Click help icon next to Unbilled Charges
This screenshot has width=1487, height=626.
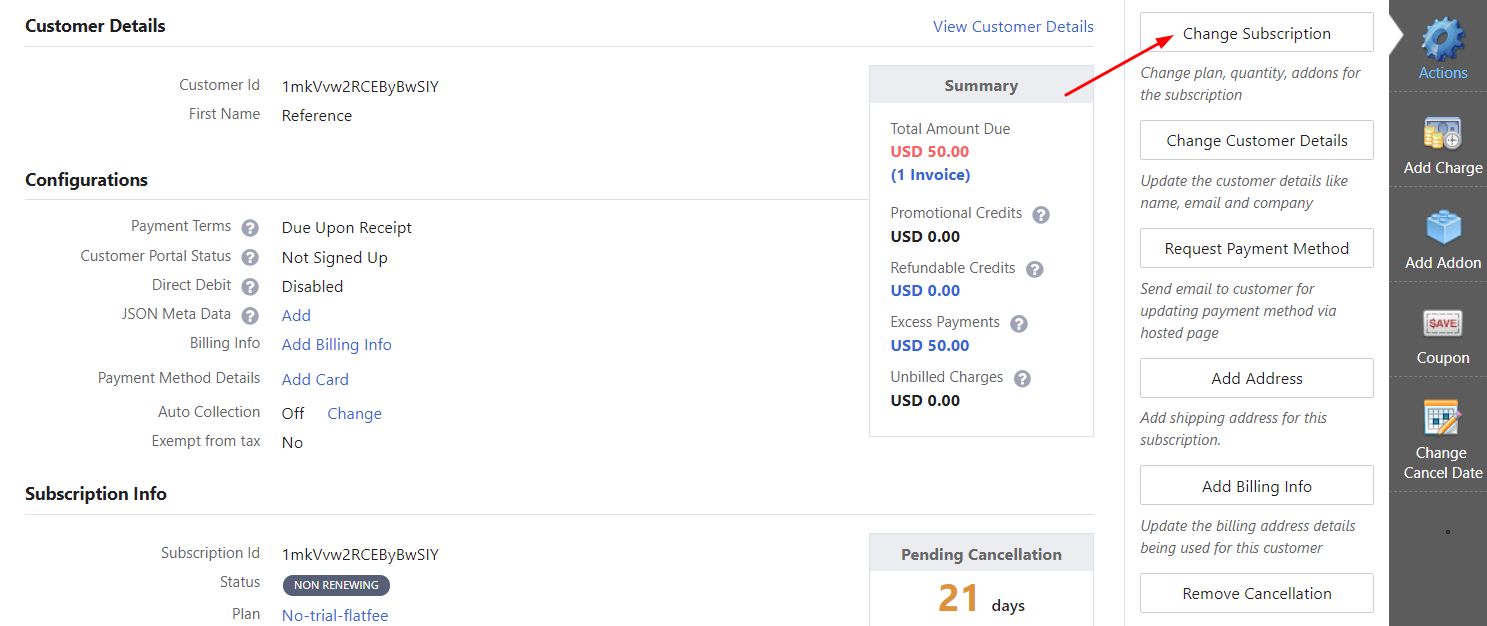click(x=1022, y=379)
